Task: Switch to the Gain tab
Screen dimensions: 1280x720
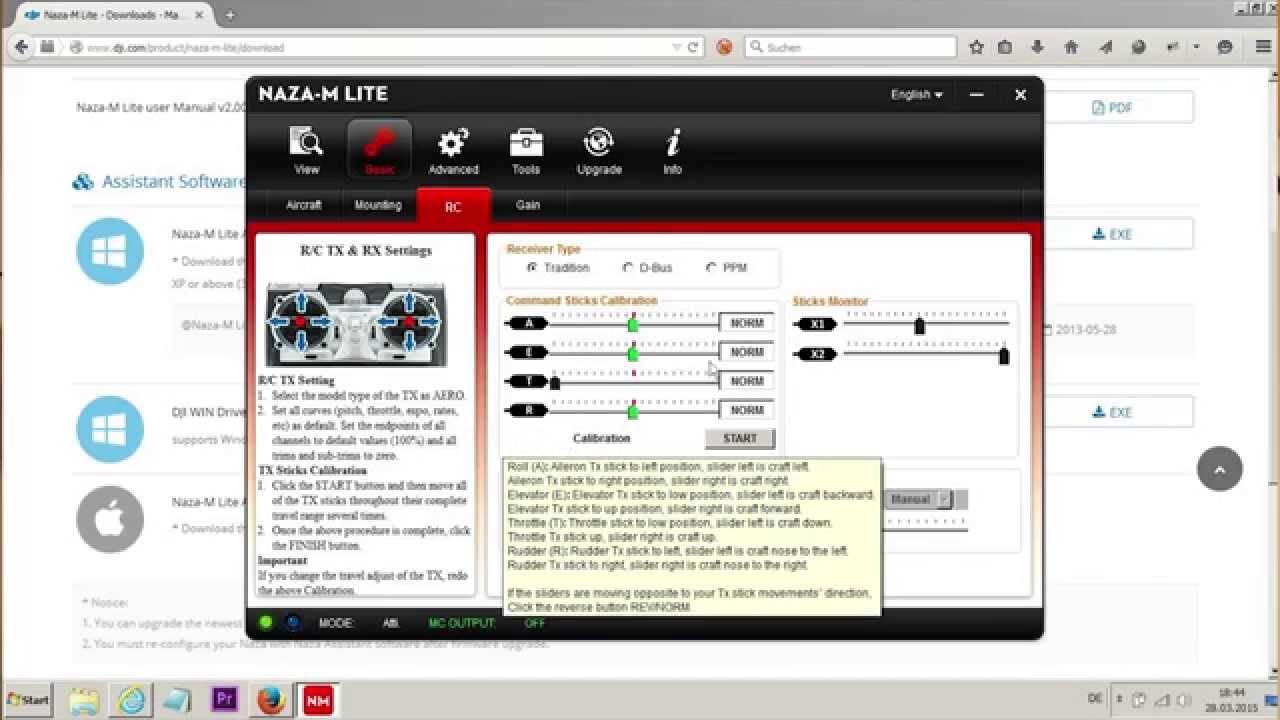Action: pyautogui.click(x=528, y=205)
